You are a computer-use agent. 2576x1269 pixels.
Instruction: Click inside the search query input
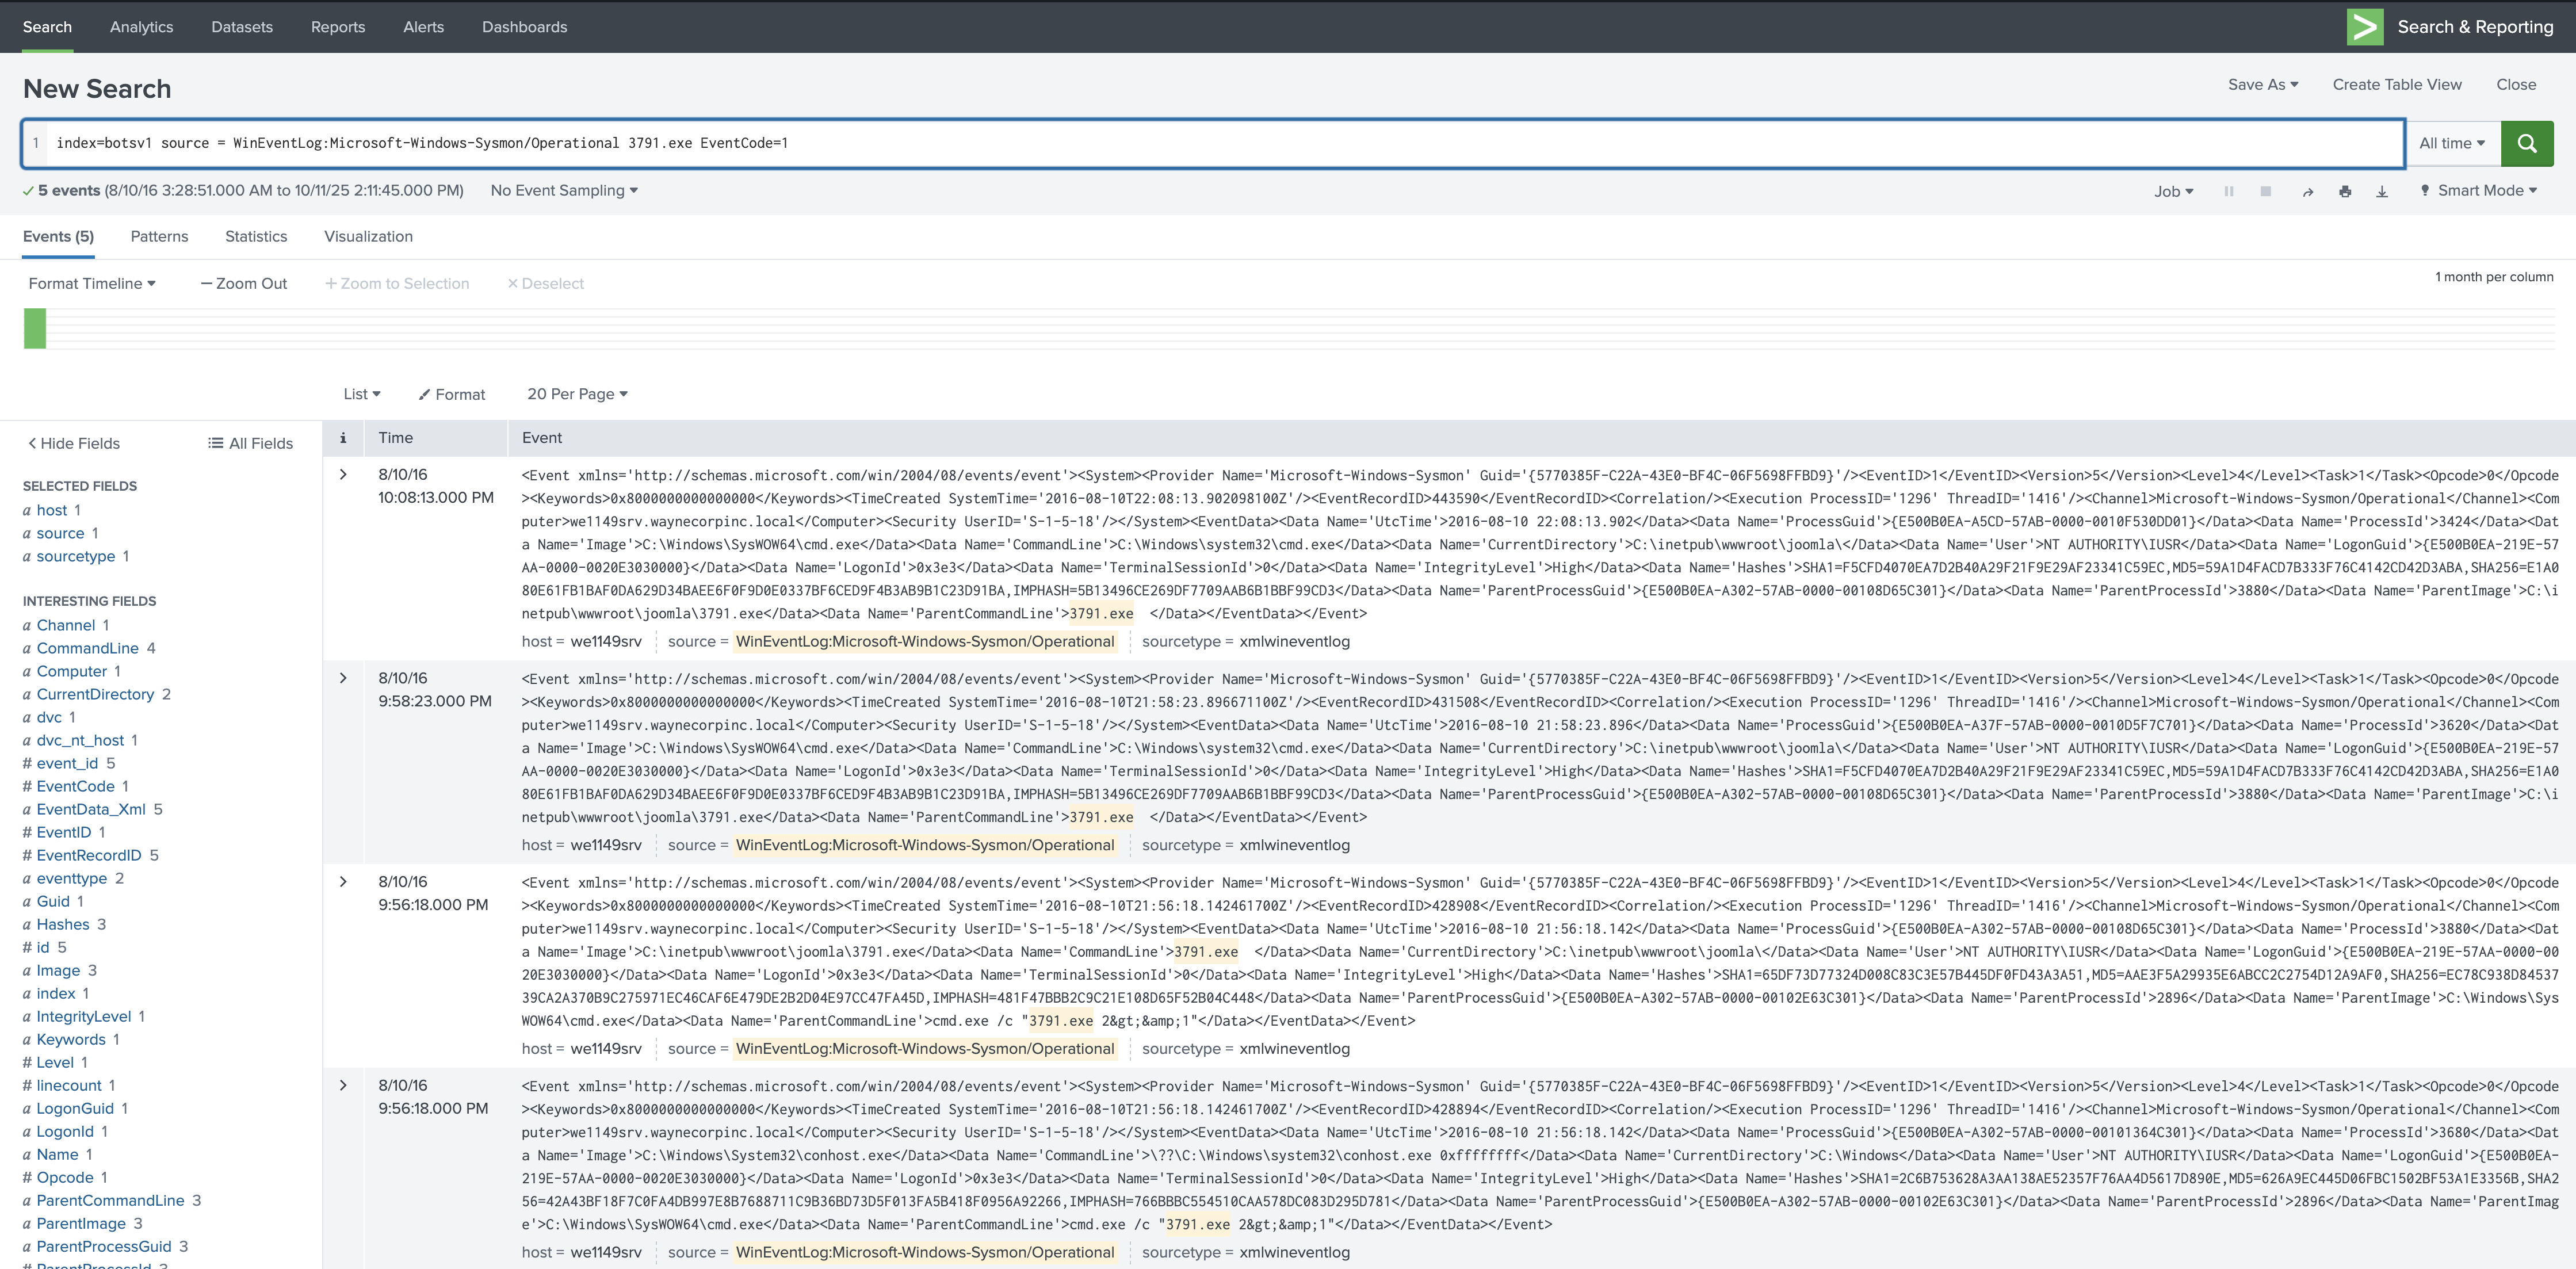[x=1200, y=143]
